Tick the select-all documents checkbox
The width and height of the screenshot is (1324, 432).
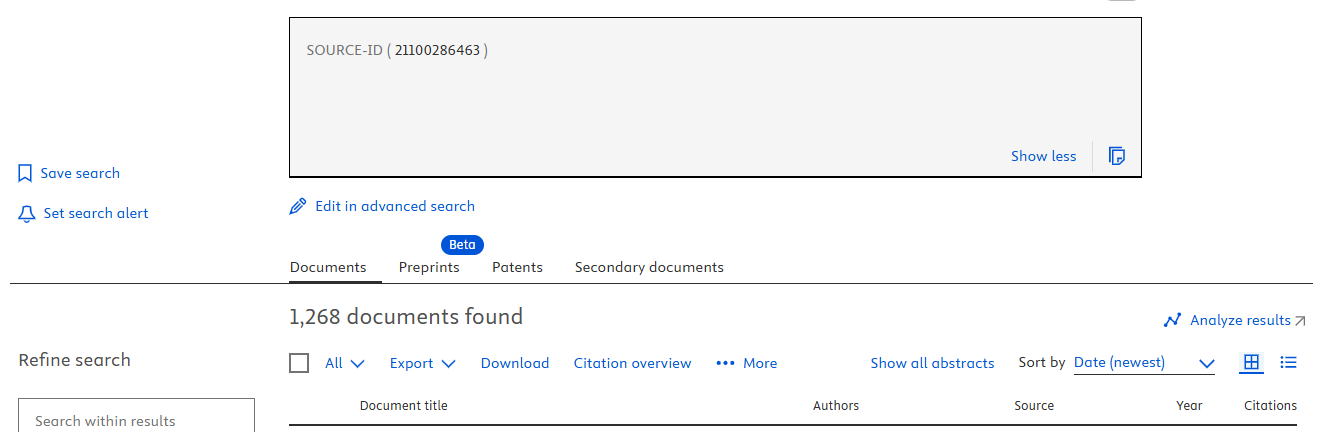[x=299, y=363]
